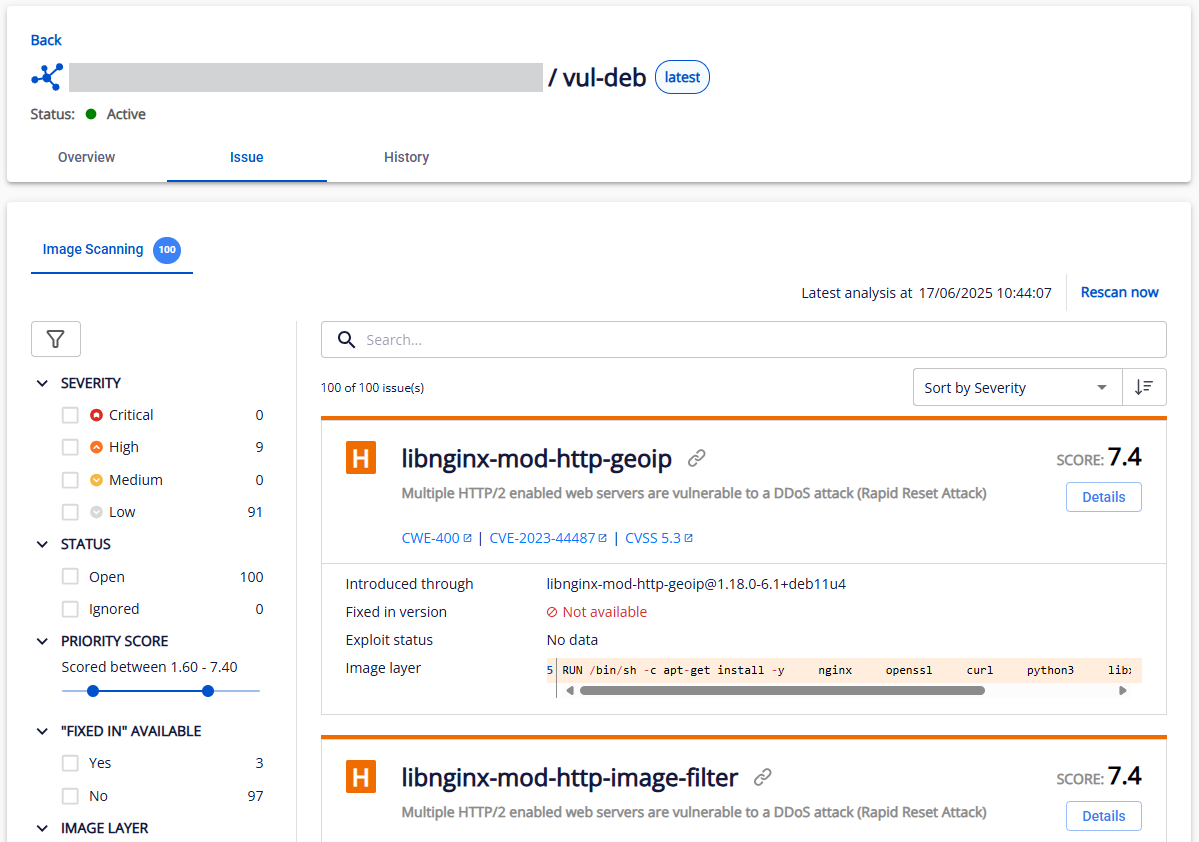The width and height of the screenshot is (1199, 842).
Task: Click the RUN /bin/sh image layer code line
Action: coord(844,670)
